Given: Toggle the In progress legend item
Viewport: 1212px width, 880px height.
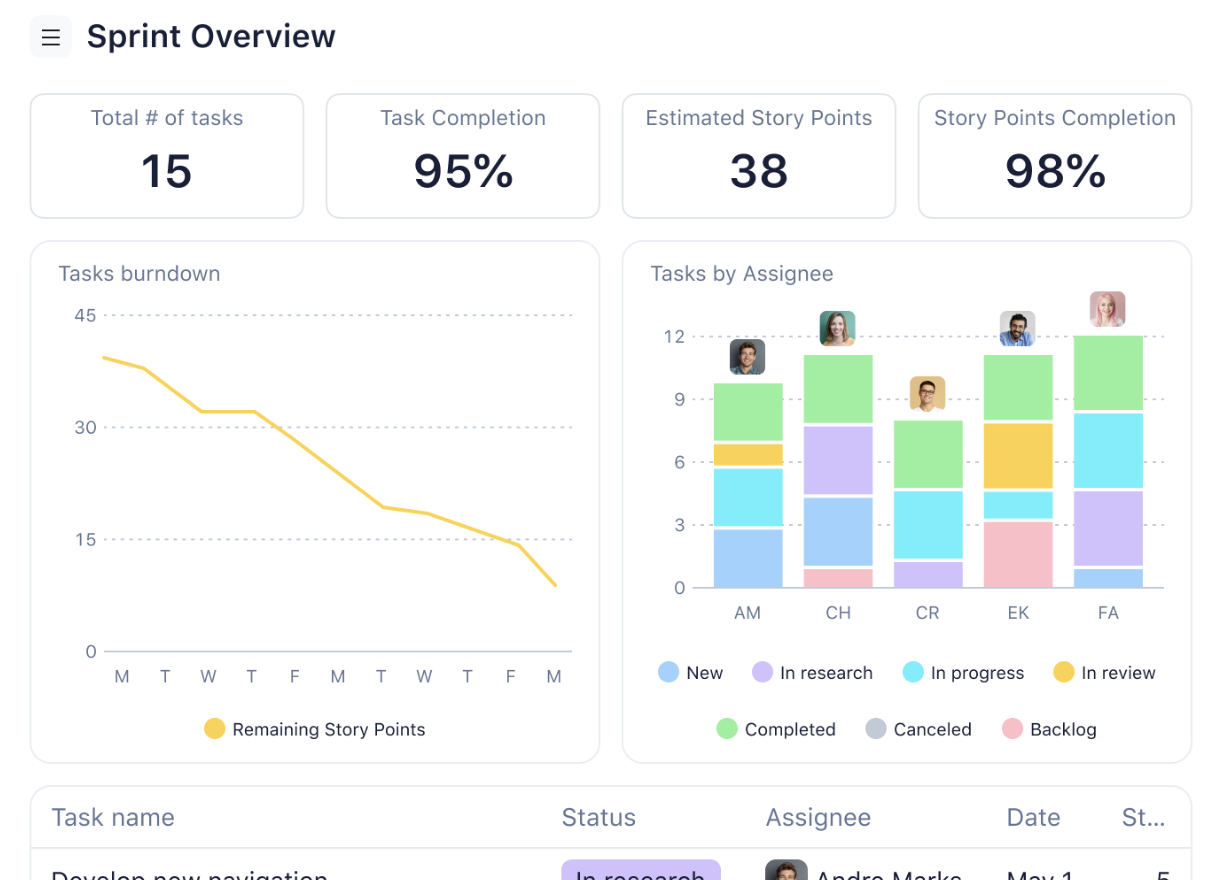Looking at the screenshot, I should click(963, 673).
